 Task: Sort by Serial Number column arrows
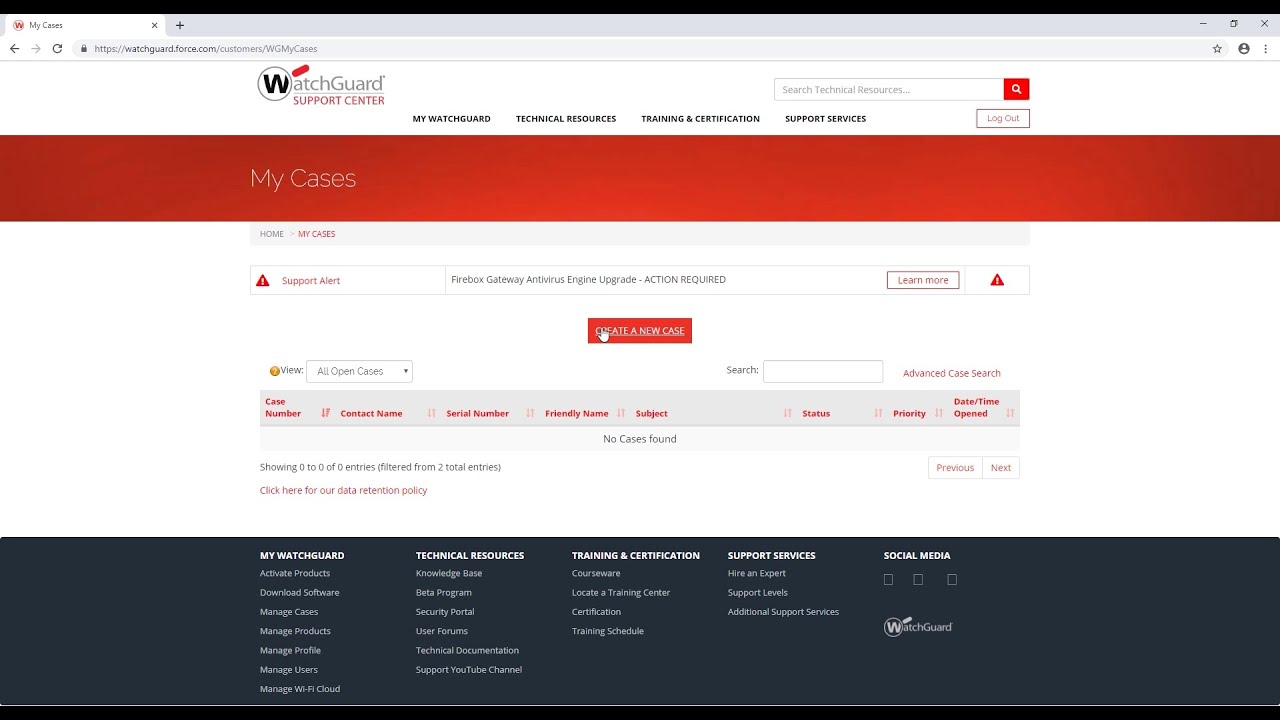click(x=530, y=413)
